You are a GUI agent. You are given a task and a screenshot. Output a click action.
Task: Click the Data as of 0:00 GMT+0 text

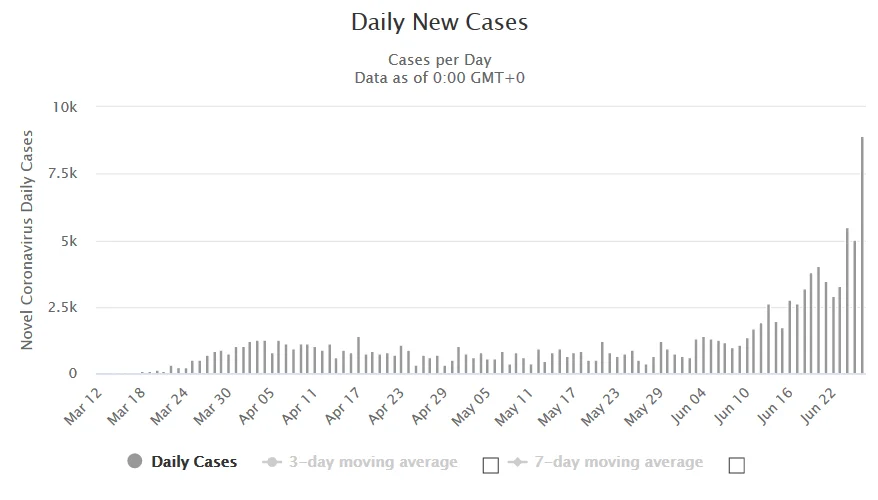(439, 77)
